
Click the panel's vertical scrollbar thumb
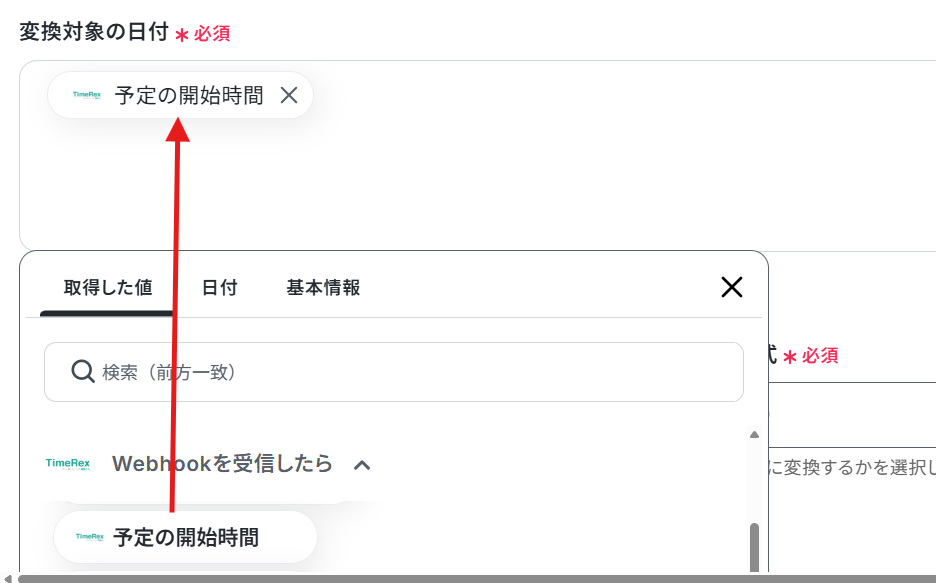click(755, 547)
